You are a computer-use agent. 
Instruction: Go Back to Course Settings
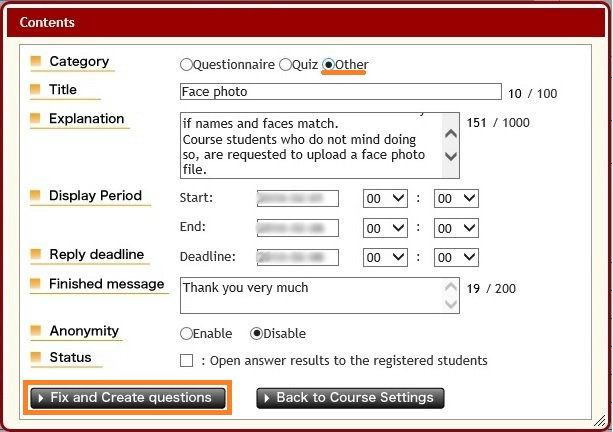point(350,398)
